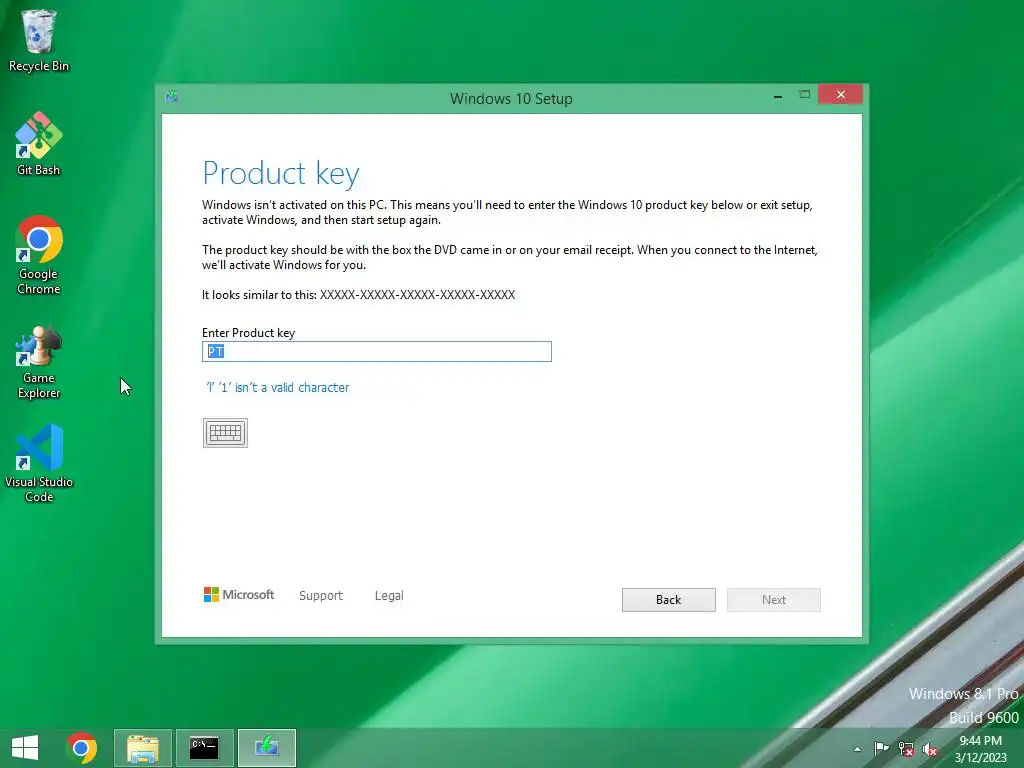The width and height of the screenshot is (1024, 768).
Task: Select the Visual Studio Code desktop shortcut
Action: pos(39,463)
